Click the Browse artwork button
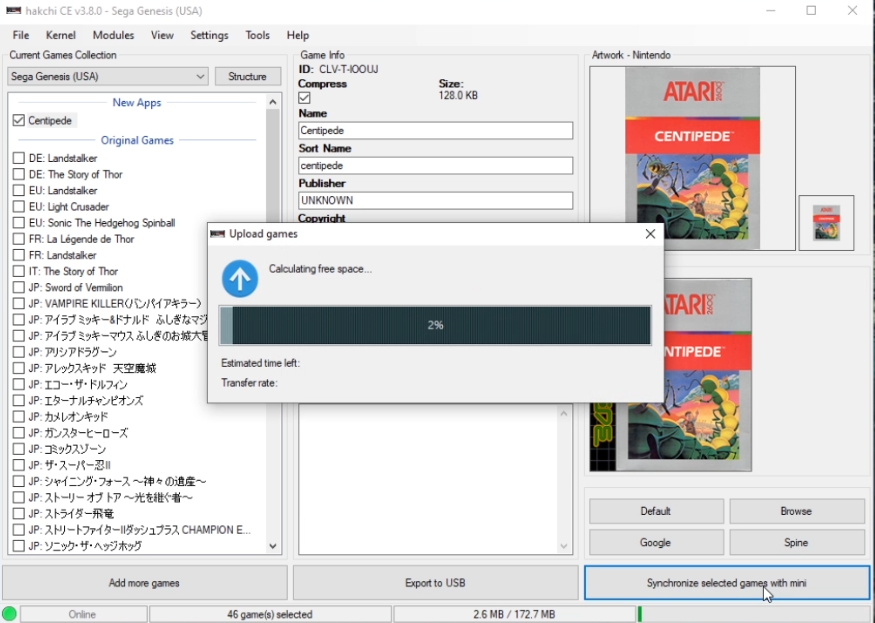 (x=796, y=511)
